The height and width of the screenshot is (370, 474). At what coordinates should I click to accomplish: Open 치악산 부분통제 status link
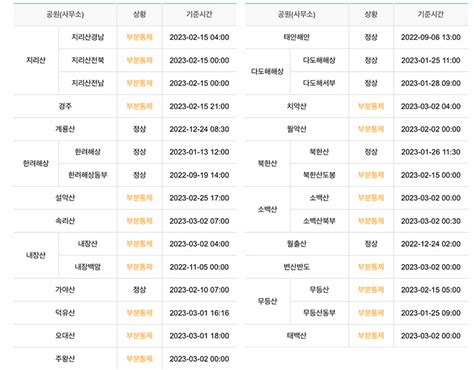point(371,106)
